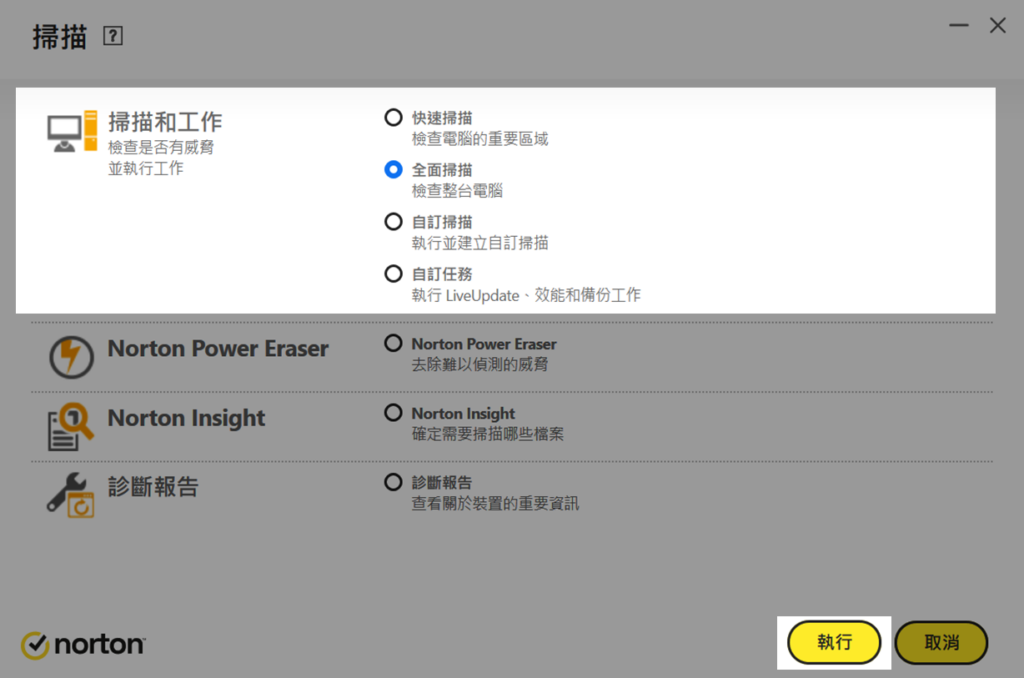This screenshot has width=1024, height=678.
Task: Click the text 去除難以偵測的威脅
Action: 480,364
